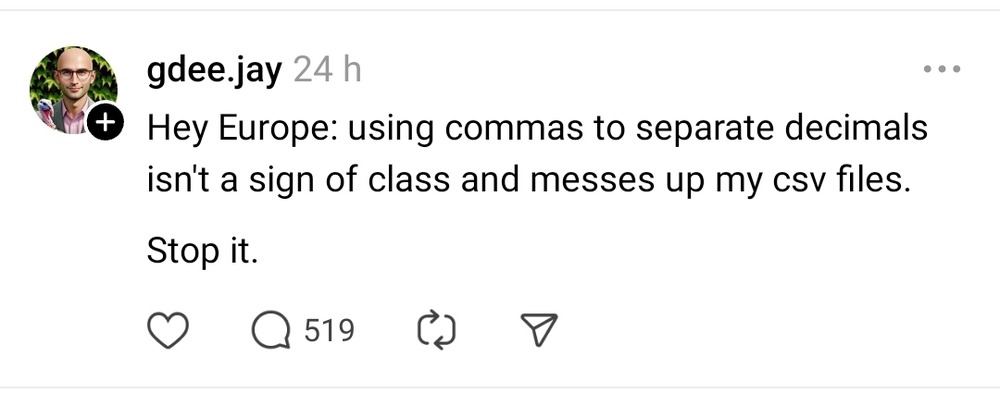Screen dimensions: 1000x393
Task: Follow gdee.jay via the plus badge
Action: point(105,122)
